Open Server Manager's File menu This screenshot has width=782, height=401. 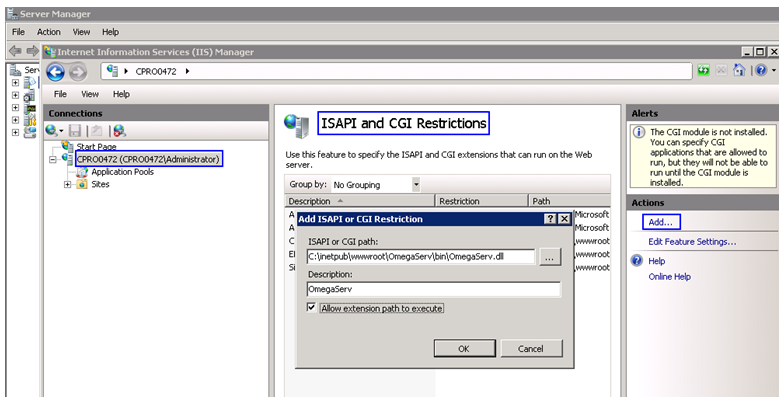18,32
